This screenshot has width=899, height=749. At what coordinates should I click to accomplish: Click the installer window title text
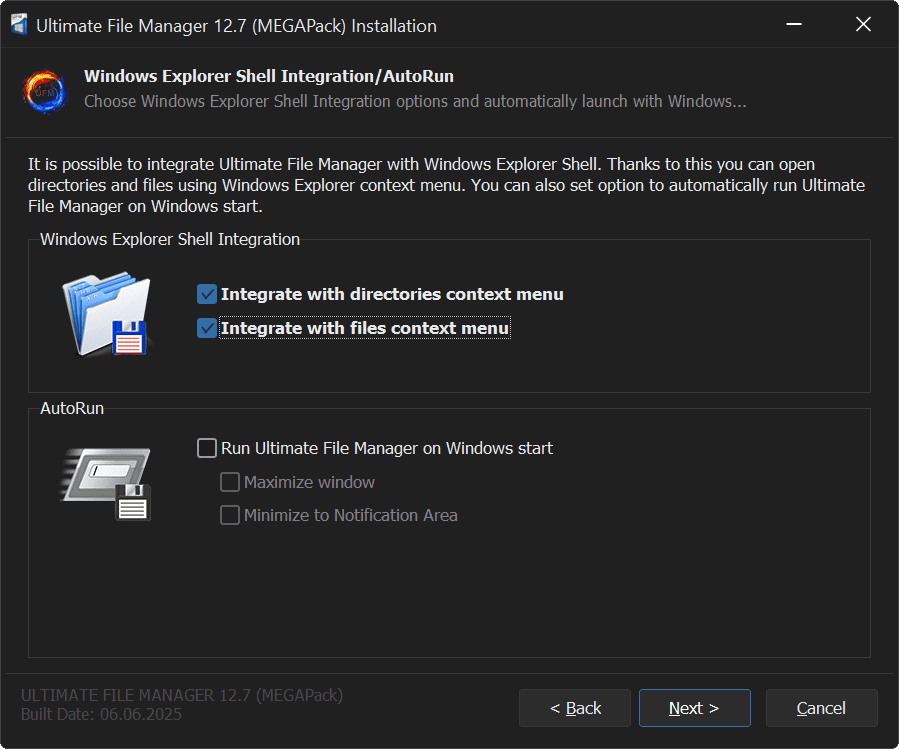pos(236,26)
